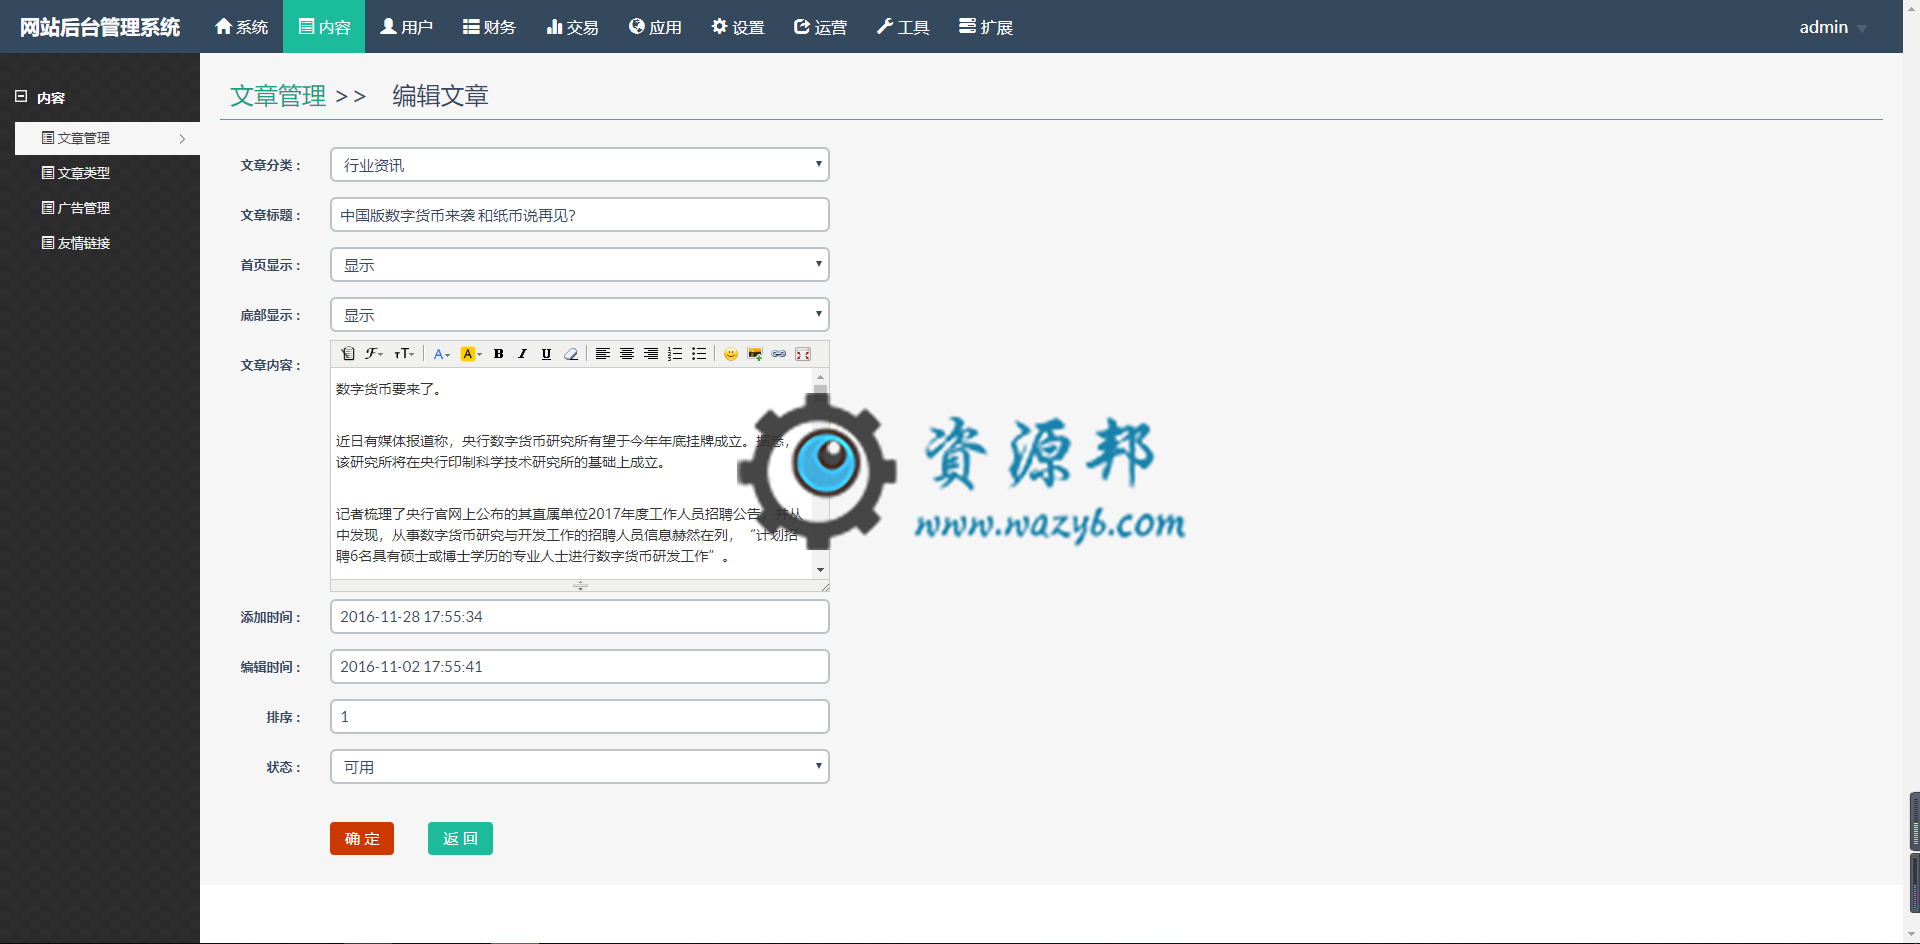1920x944 pixels.
Task: Open the 文章分类 dropdown
Action: pos(580,165)
